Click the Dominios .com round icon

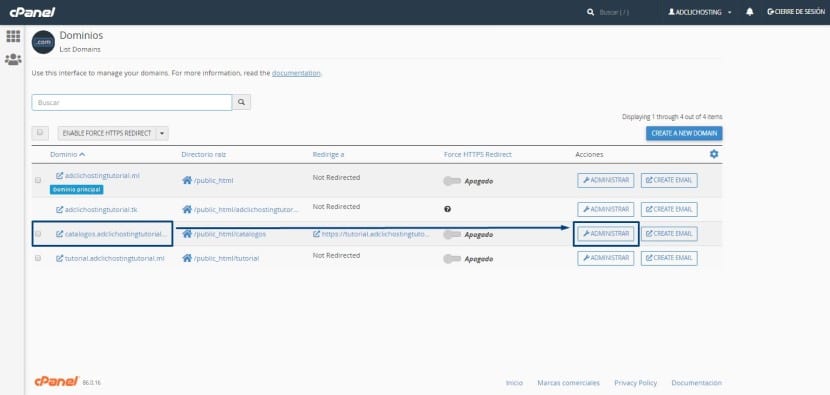point(43,42)
